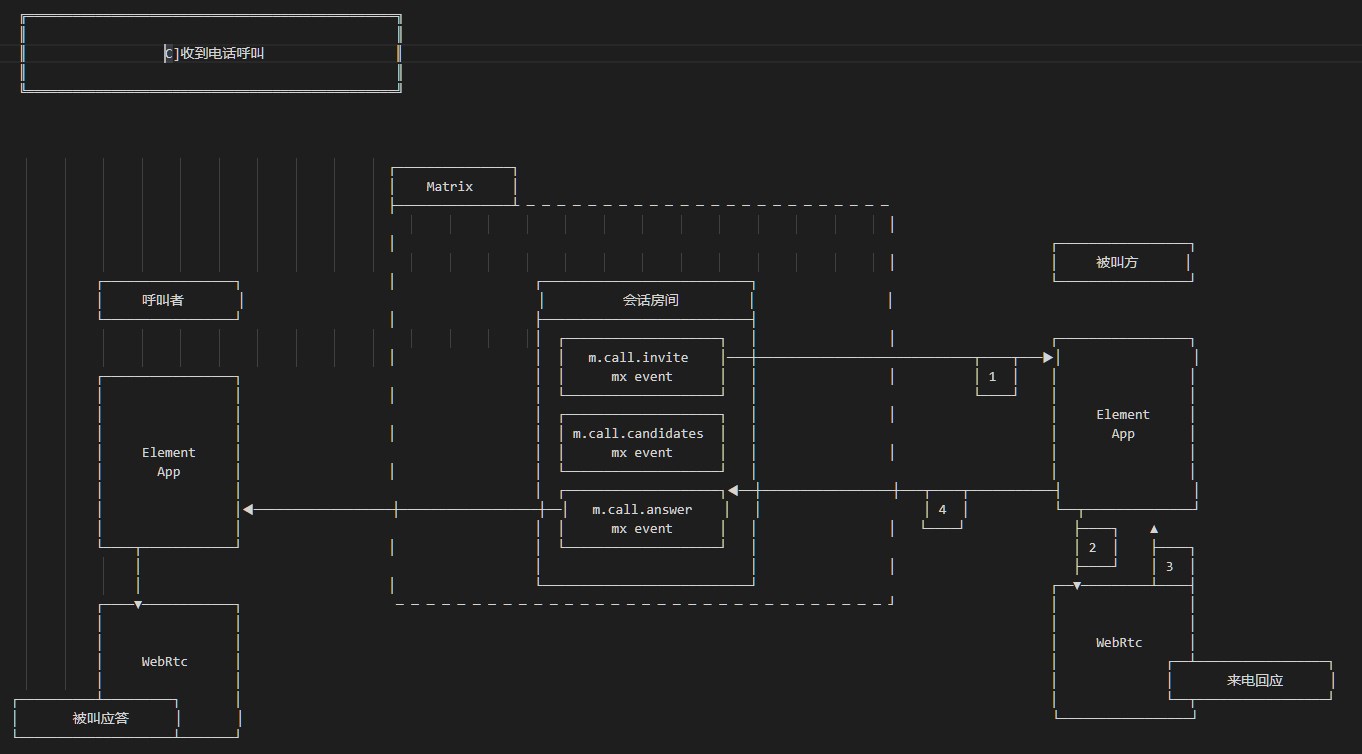1362x754 pixels.
Task: Select the Matrix label
Action: pos(450,187)
